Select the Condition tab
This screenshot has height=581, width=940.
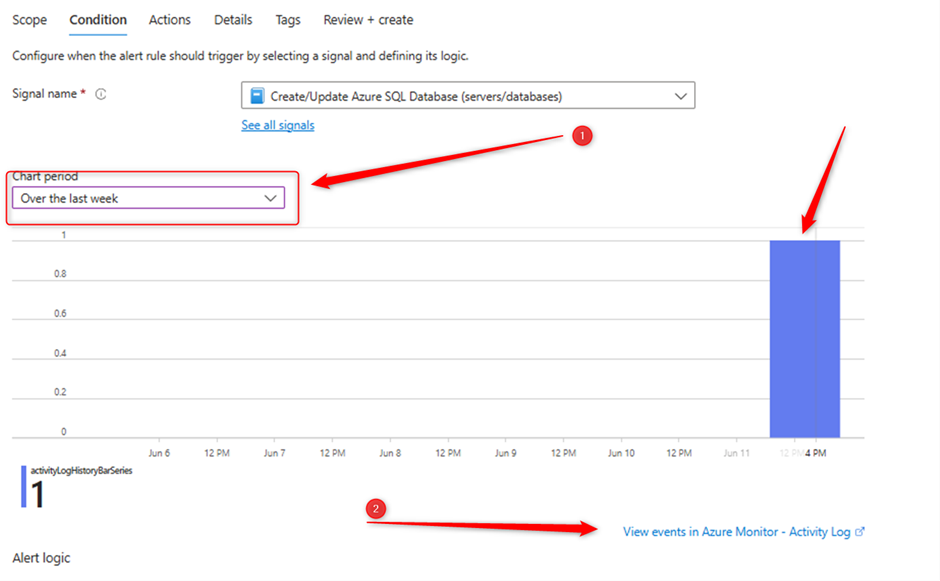coord(98,20)
